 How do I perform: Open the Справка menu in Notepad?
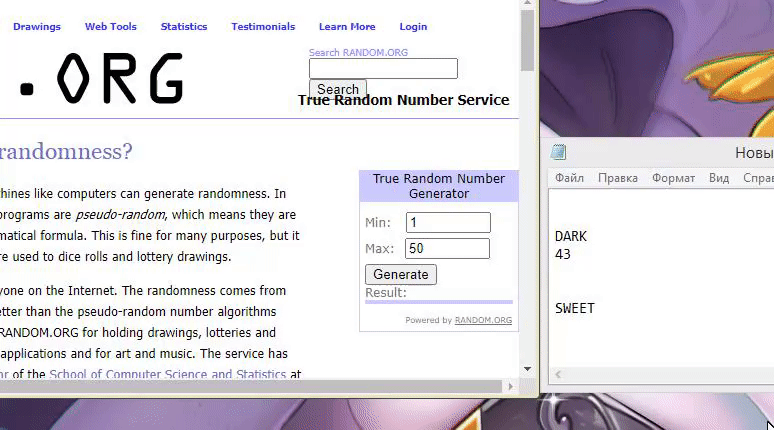pos(758,178)
